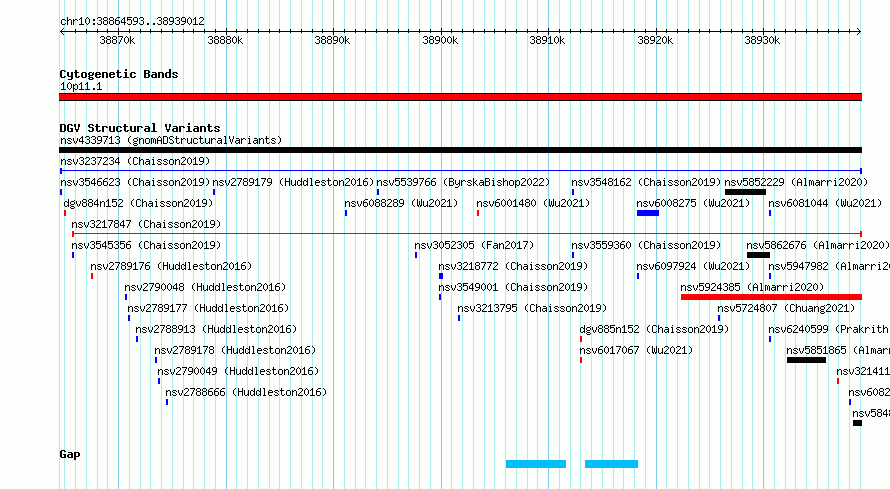This screenshot has height=489, width=890.
Task: Select nsv3548162 (Chaisson2019) variant
Action: (646, 182)
